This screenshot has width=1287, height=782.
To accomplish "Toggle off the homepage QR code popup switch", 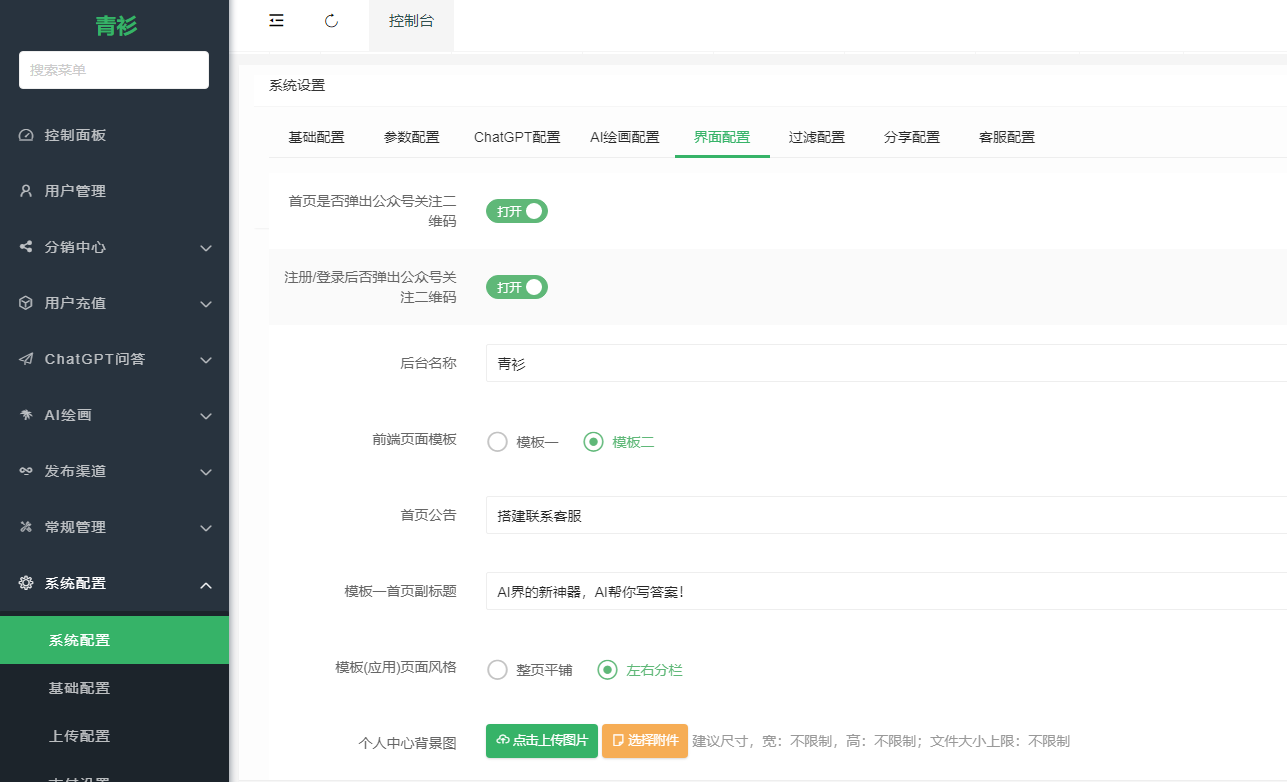I will (517, 211).
